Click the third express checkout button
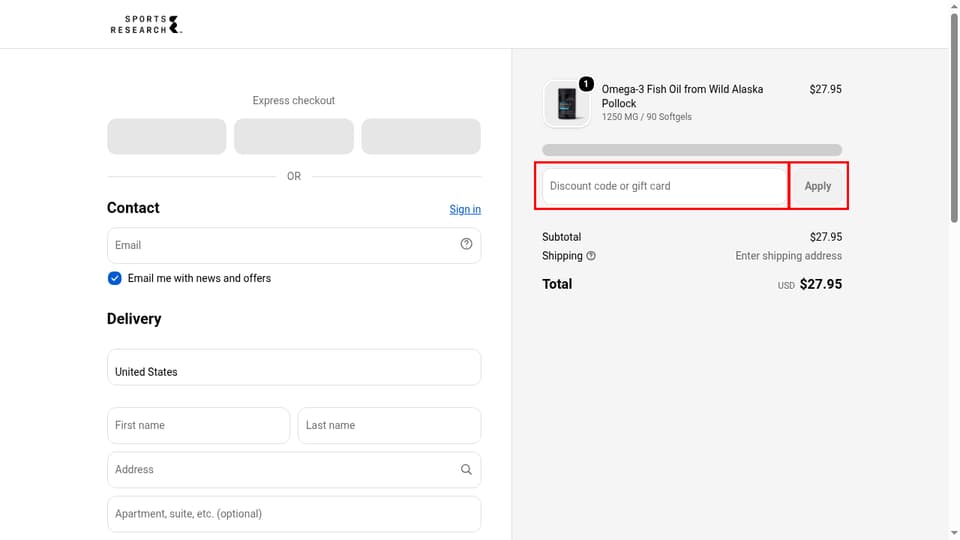The width and height of the screenshot is (960, 540). (x=421, y=137)
